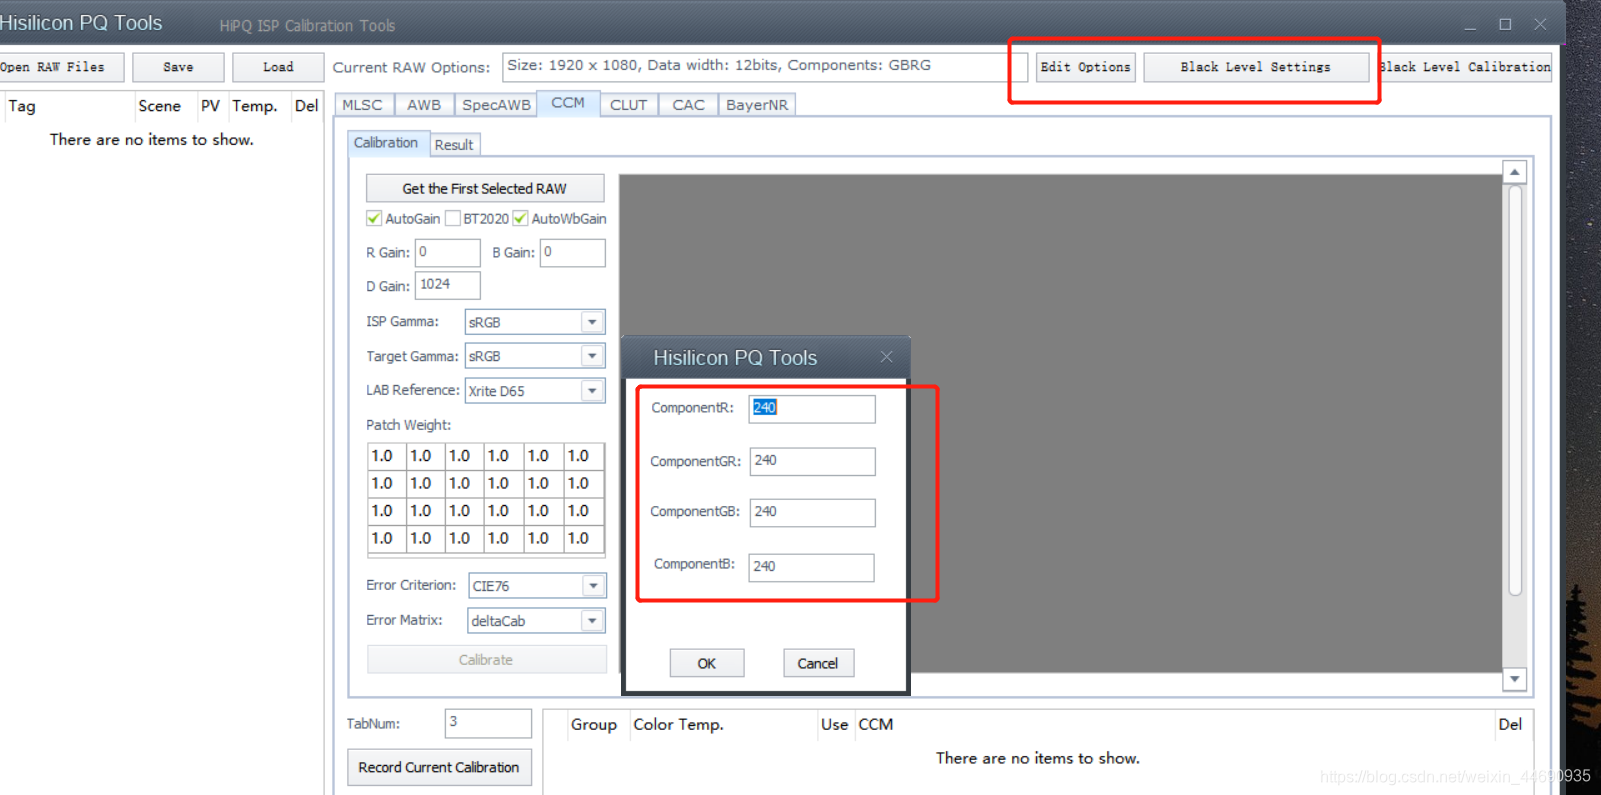Viewport: 1601px width, 795px height.
Task: Cancel the component dialog
Action: 818,663
